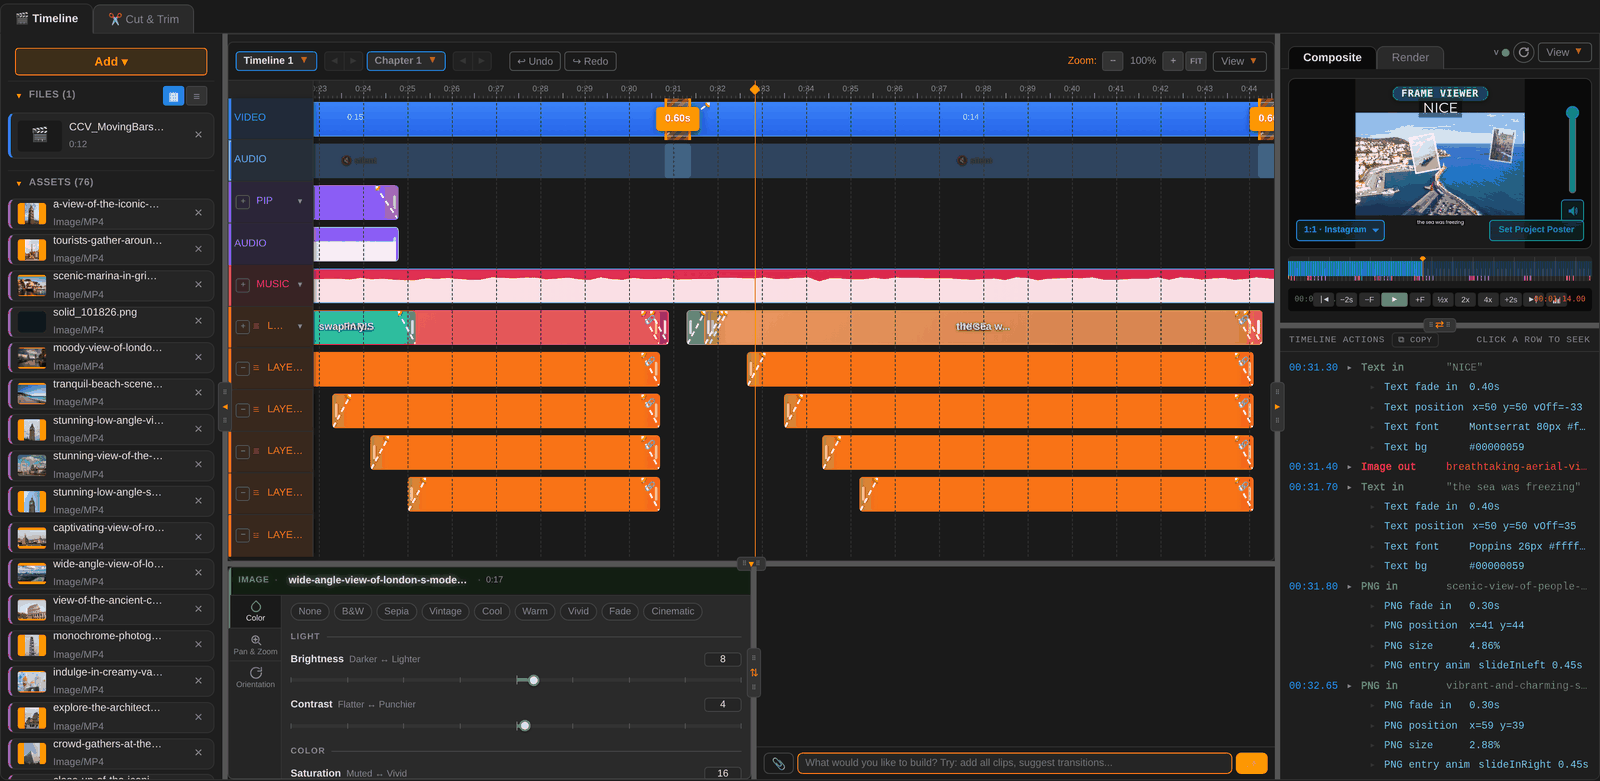1600x781 pixels.
Task: Toggle the plus box on the PIP track
Action: click(243, 201)
